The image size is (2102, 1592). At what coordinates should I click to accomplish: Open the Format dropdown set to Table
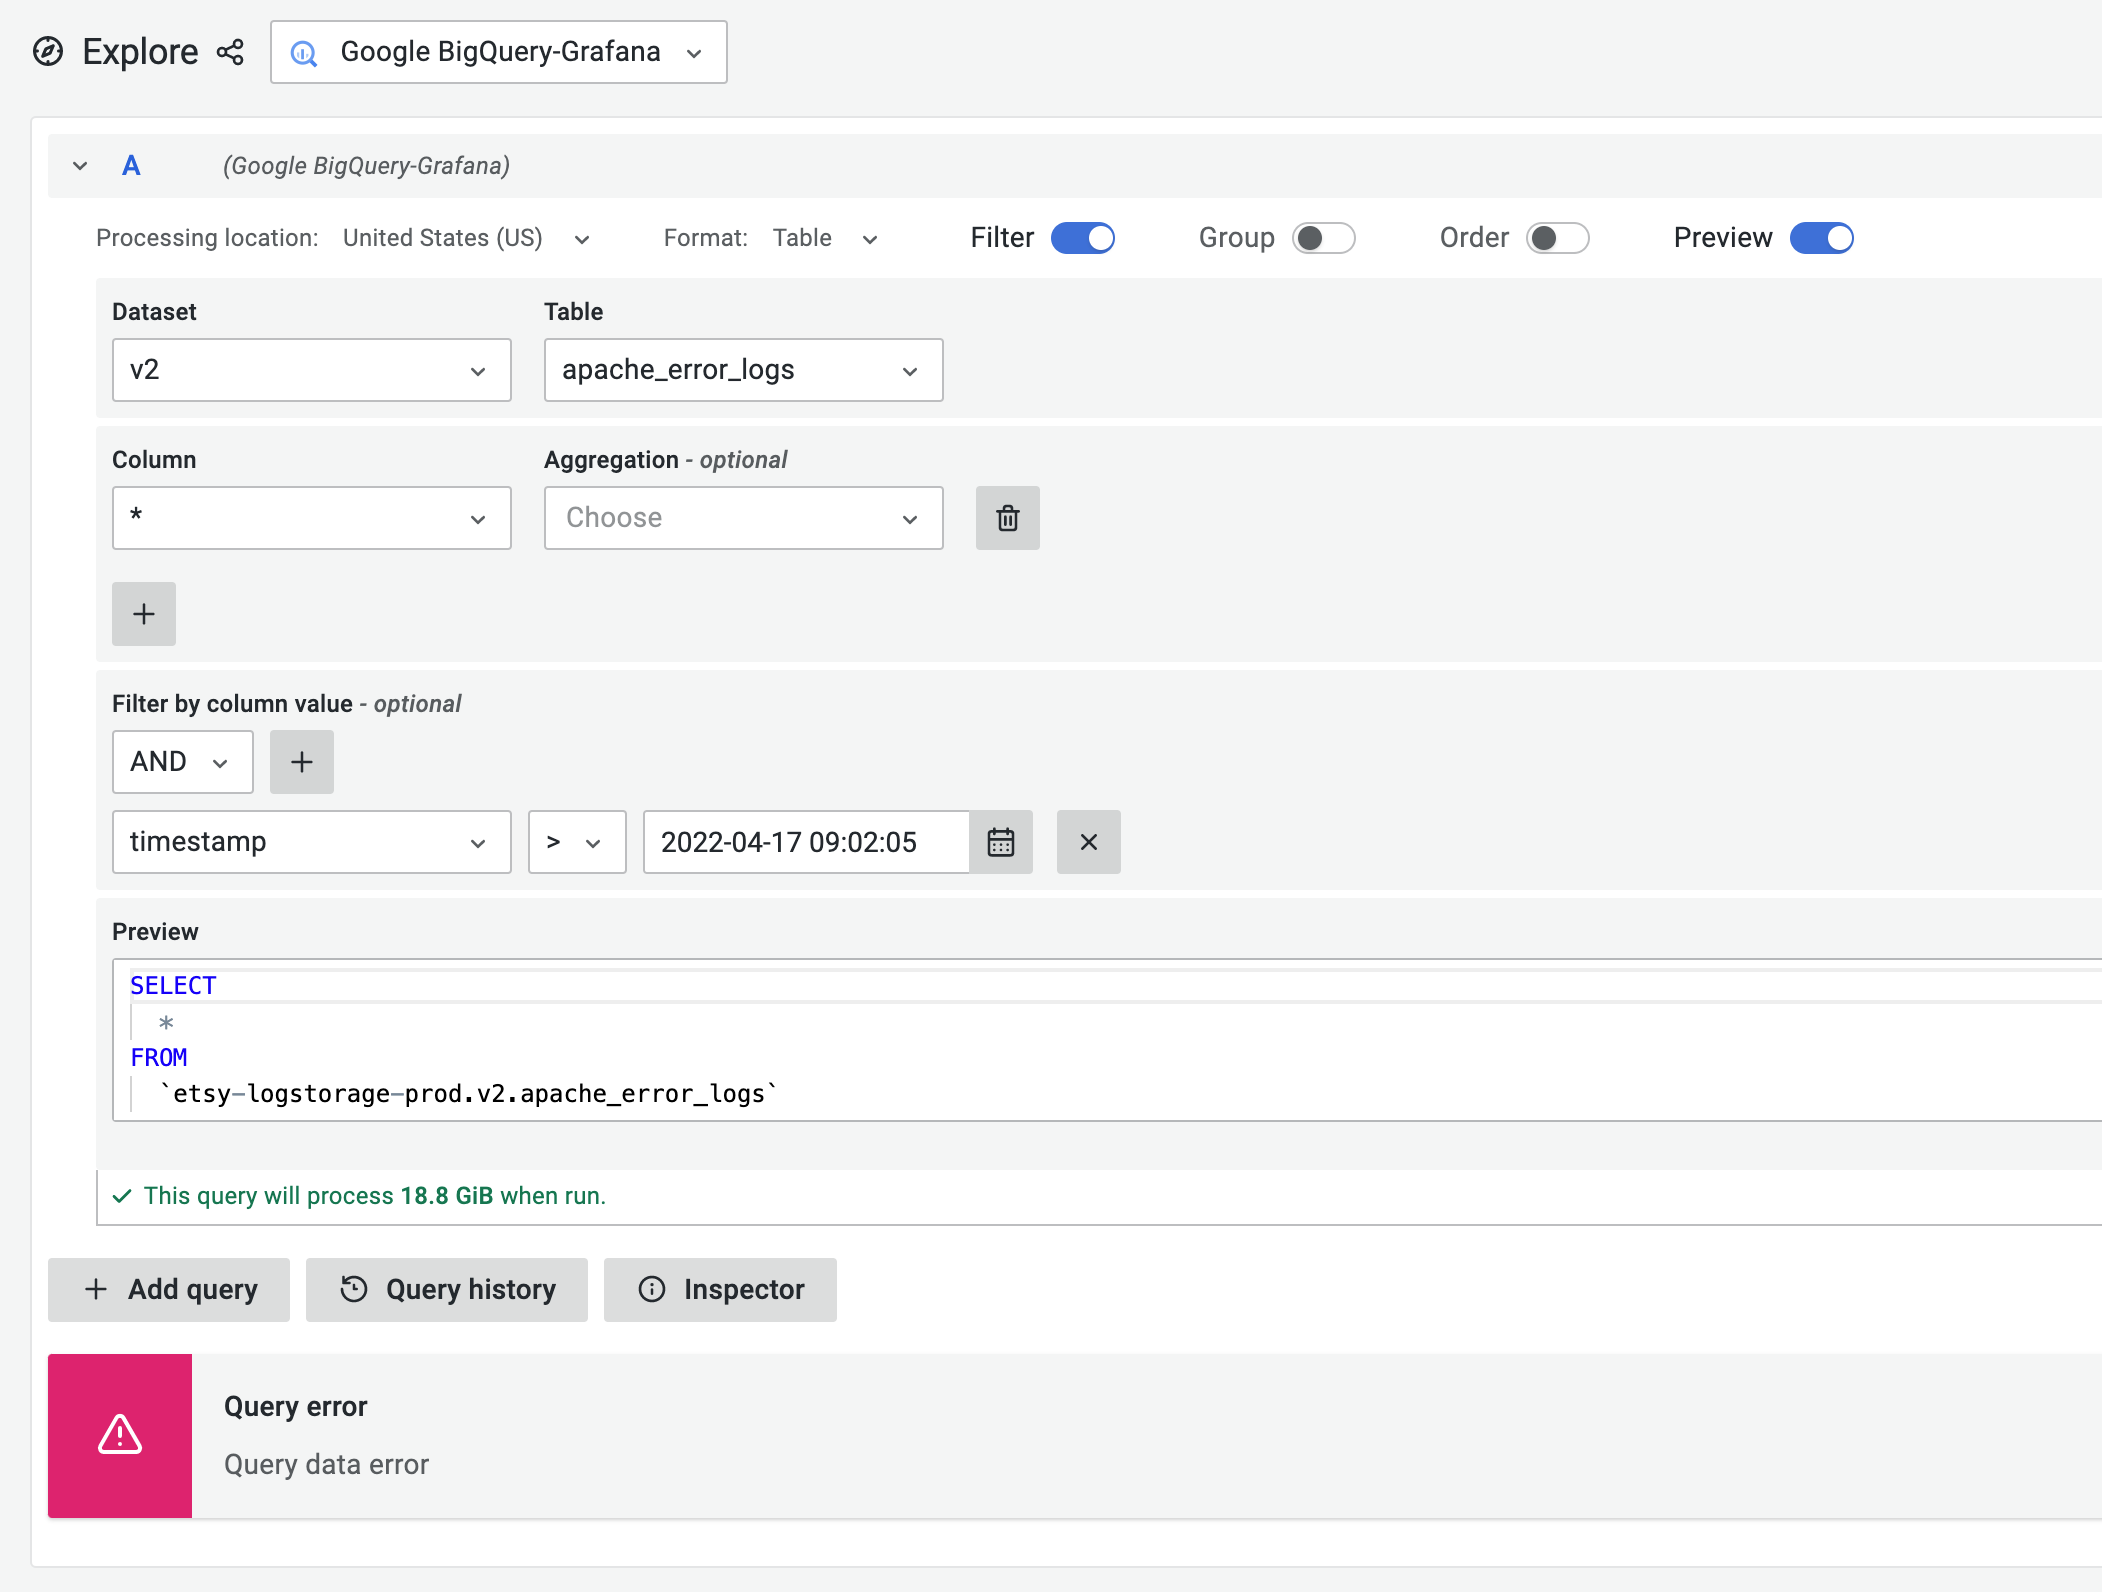coord(826,238)
